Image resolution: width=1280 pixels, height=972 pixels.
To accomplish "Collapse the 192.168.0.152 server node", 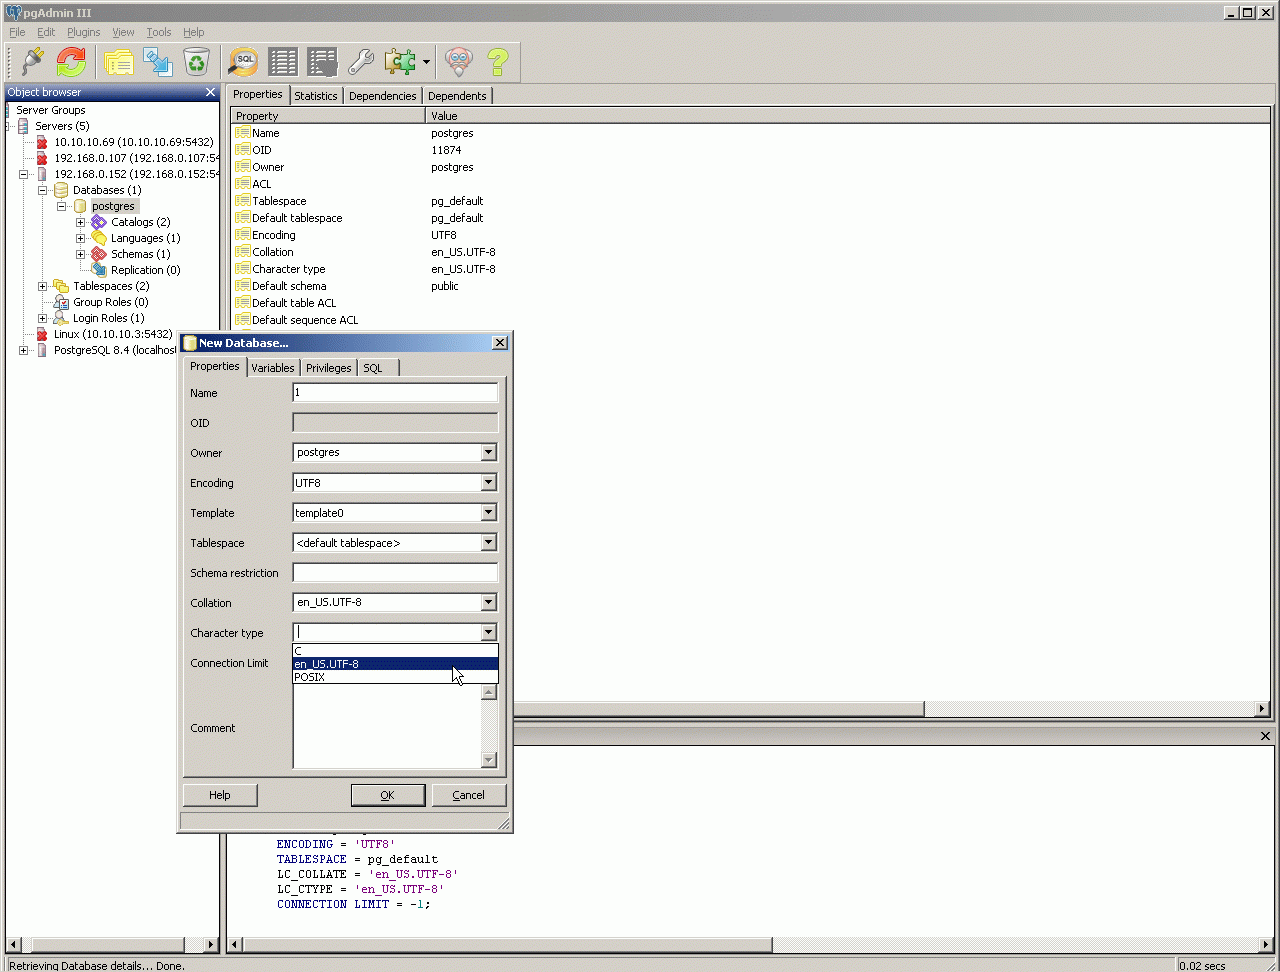I will [24, 174].
